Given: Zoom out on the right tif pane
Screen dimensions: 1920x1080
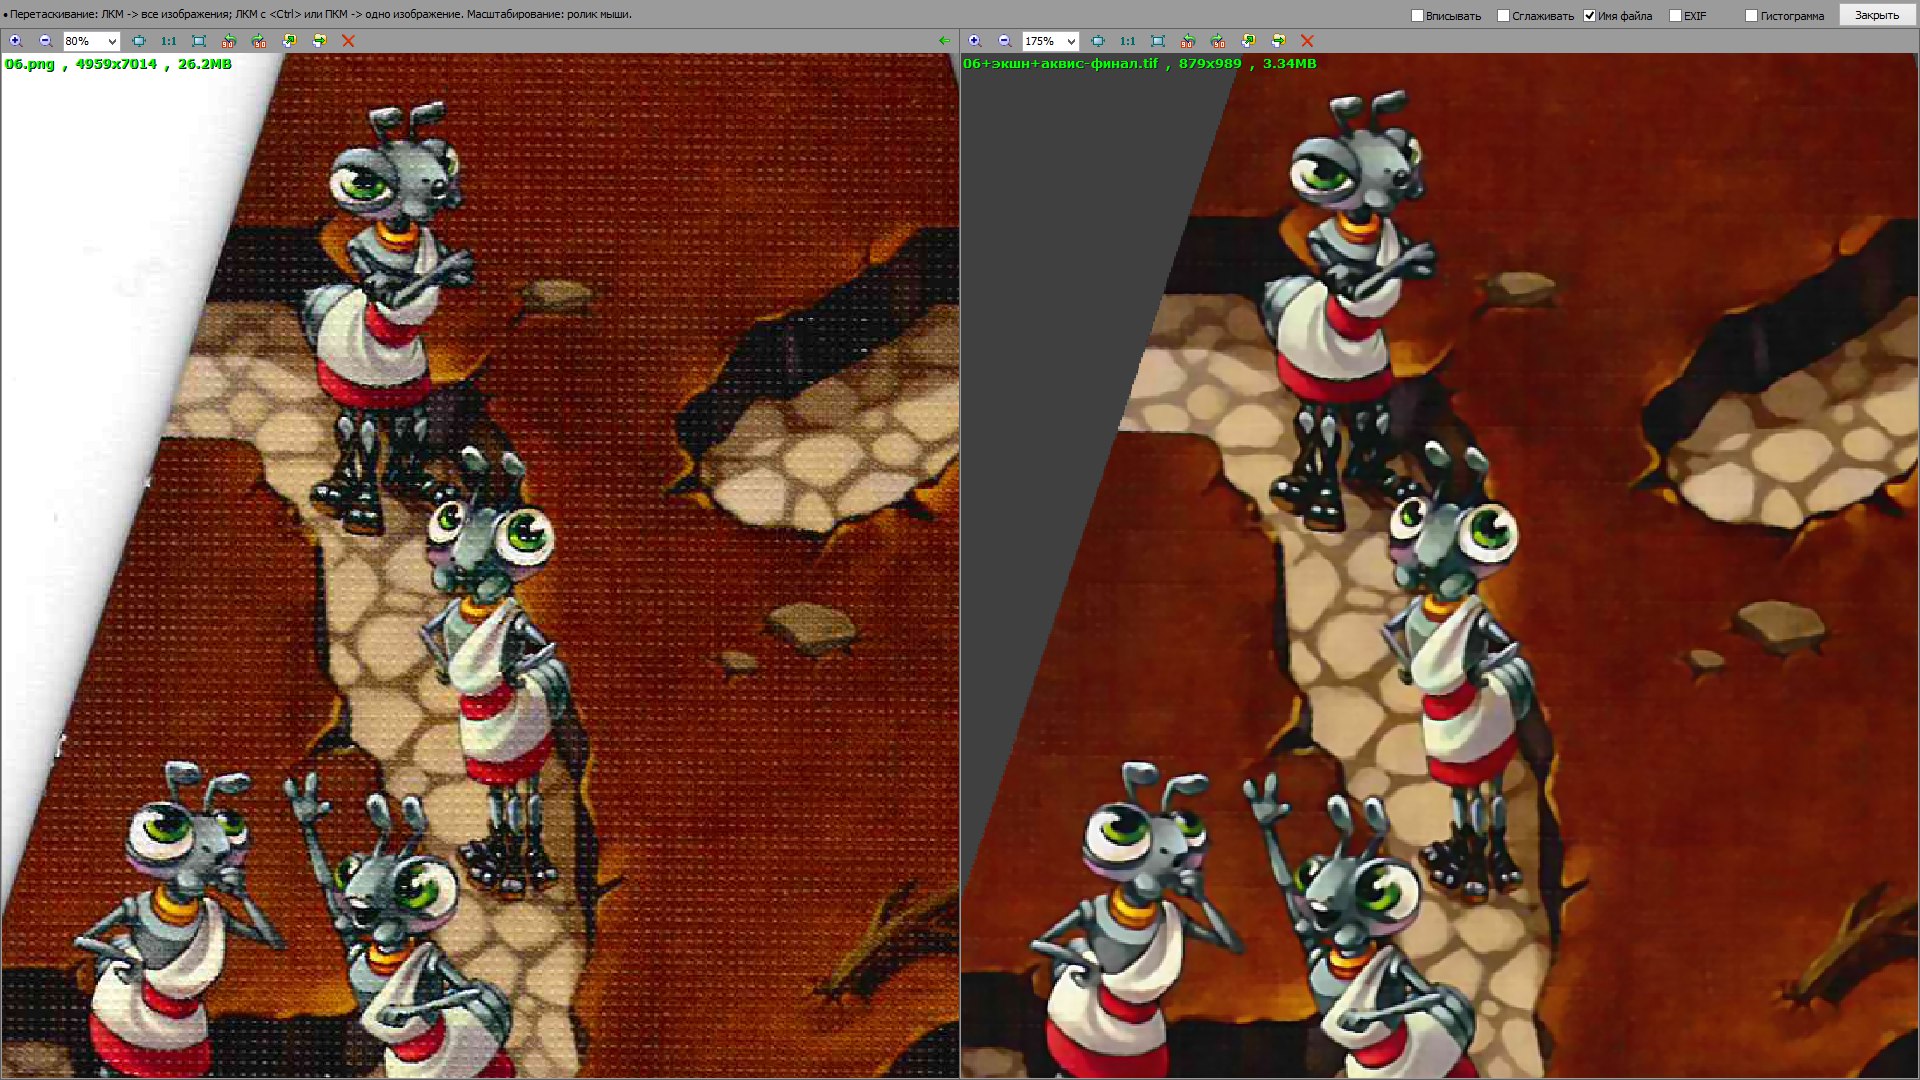Looking at the screenshot, I should 1005,41.
